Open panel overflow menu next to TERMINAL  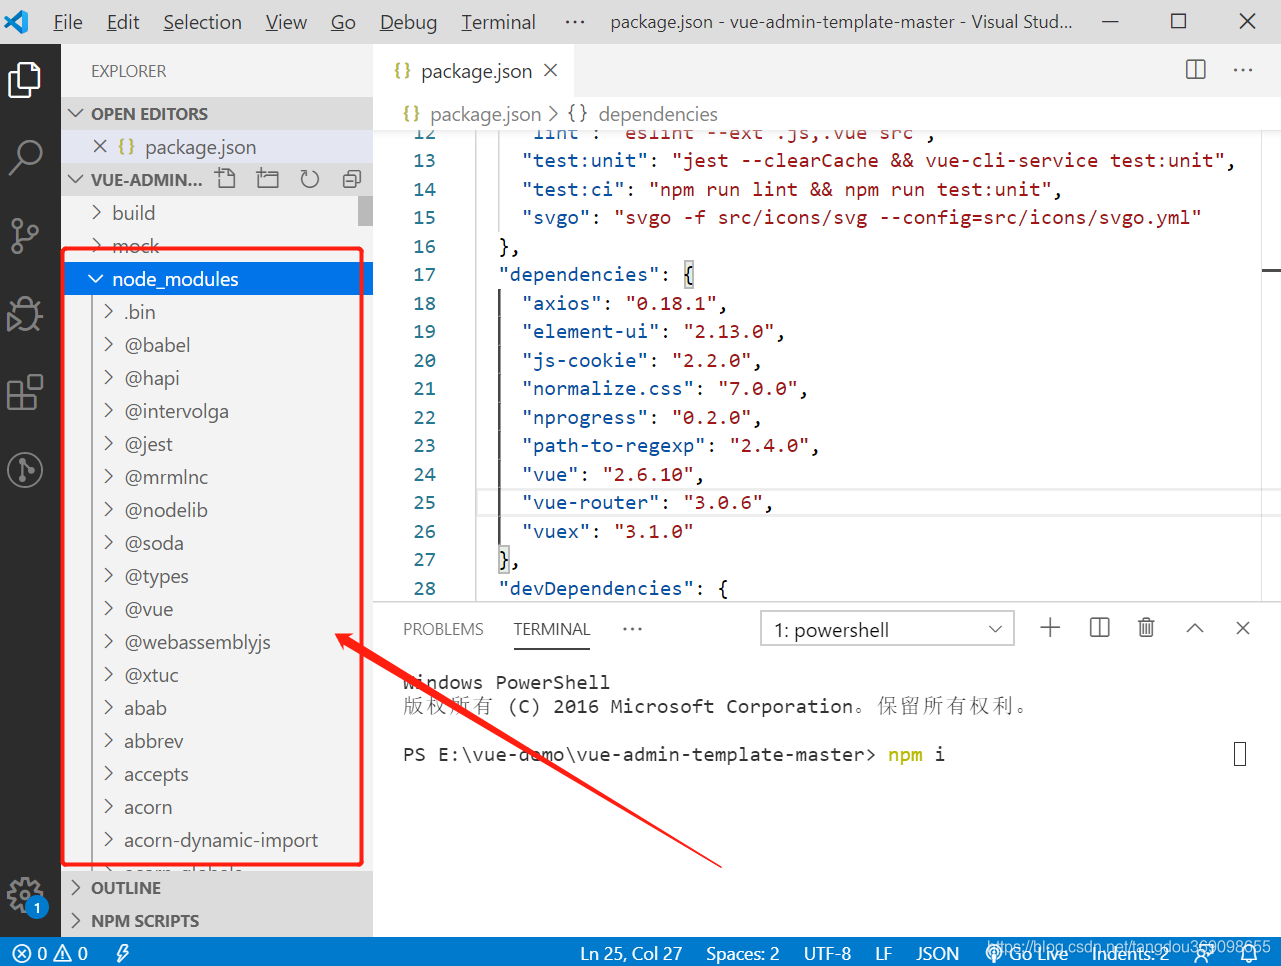pyautogui.click(x=632, y=629)
